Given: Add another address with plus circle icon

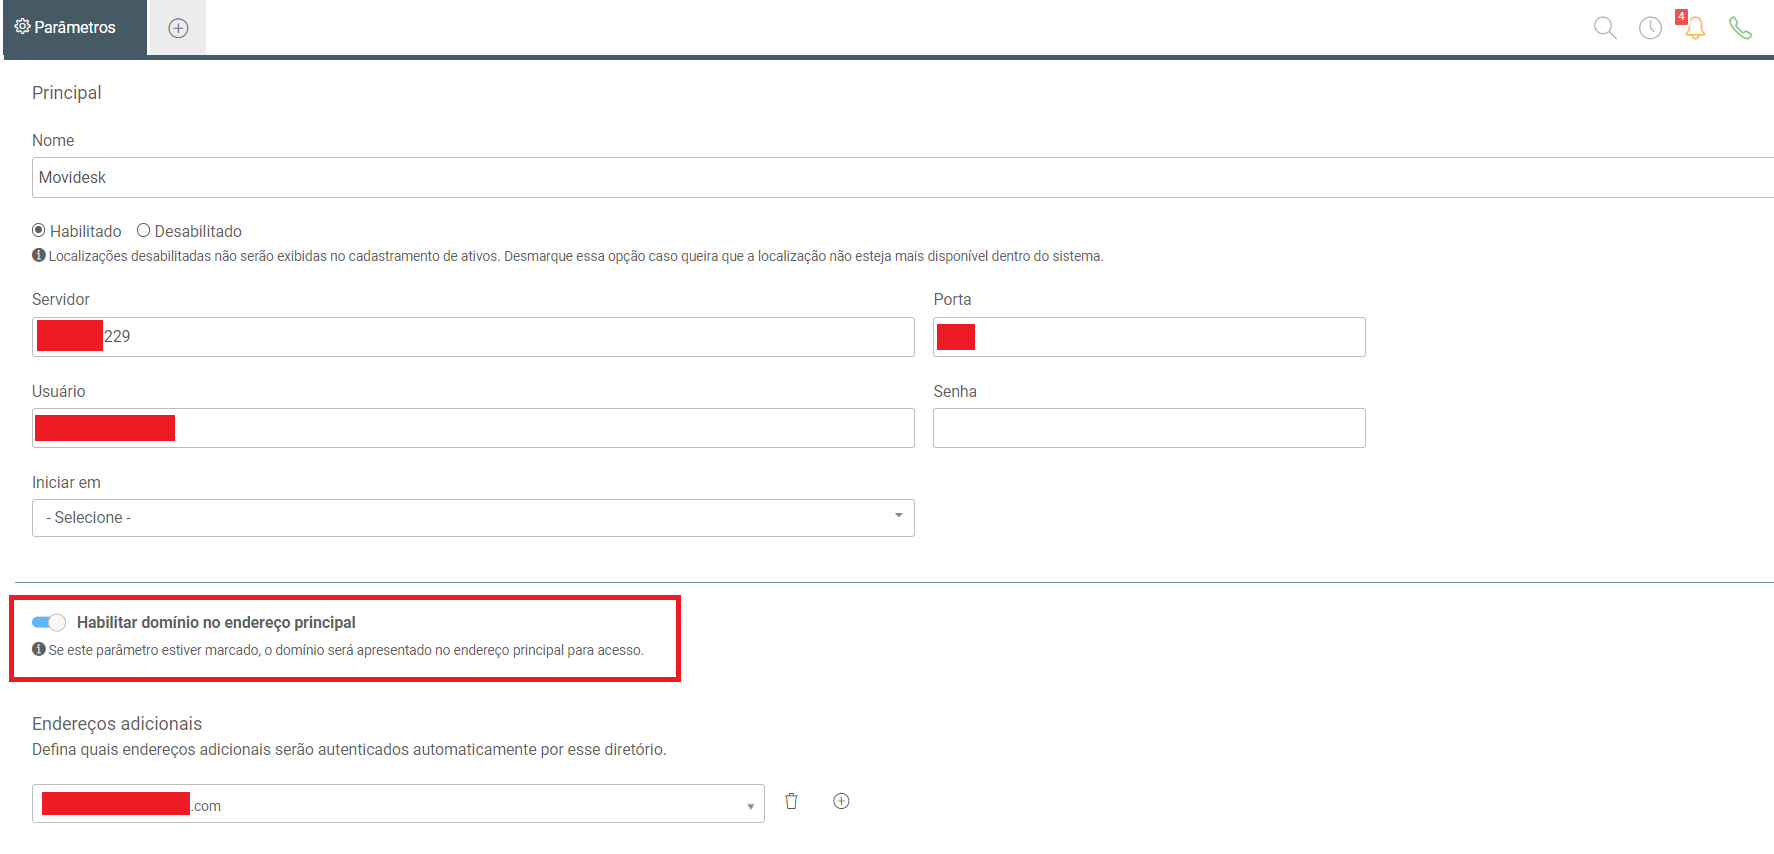Looking at the screenshot, I should (x=841, y=801).
